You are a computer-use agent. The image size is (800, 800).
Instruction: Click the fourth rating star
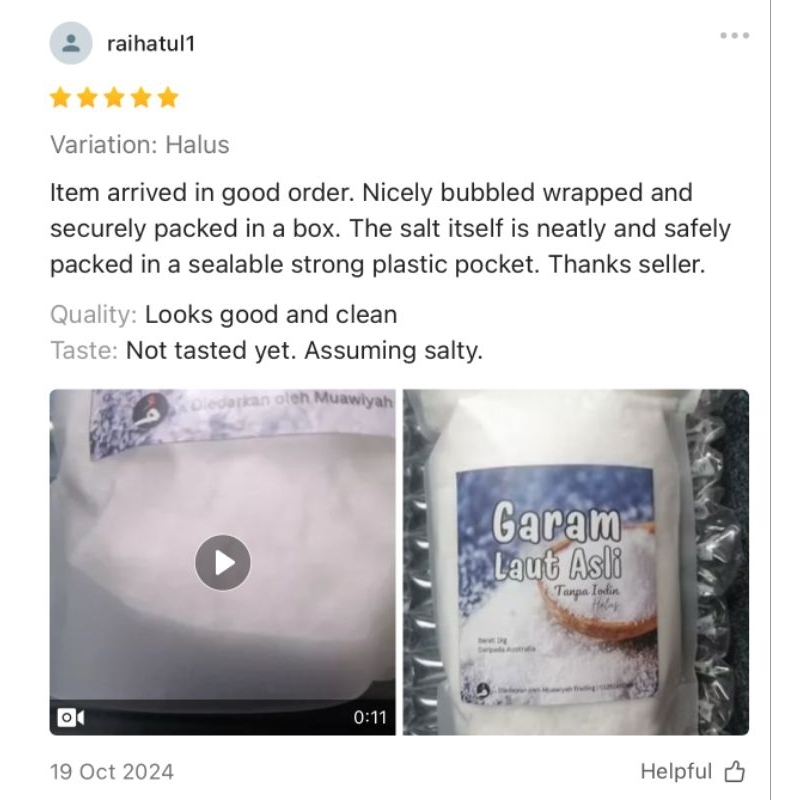[x=141, y=97]
